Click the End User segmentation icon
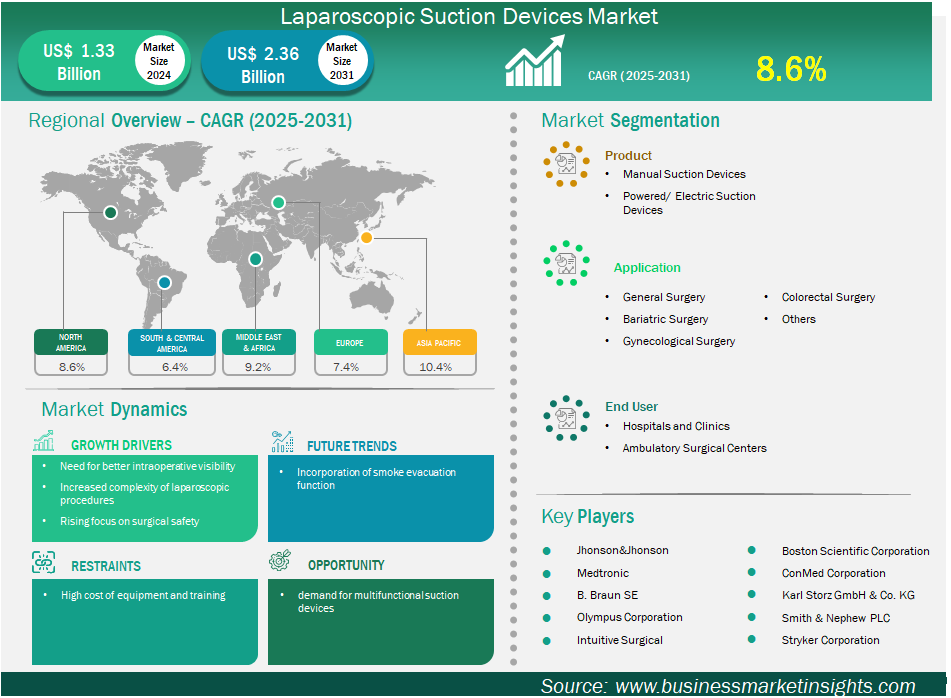Image resolution: width=951 pixels, height=698 pixels. 566,418
